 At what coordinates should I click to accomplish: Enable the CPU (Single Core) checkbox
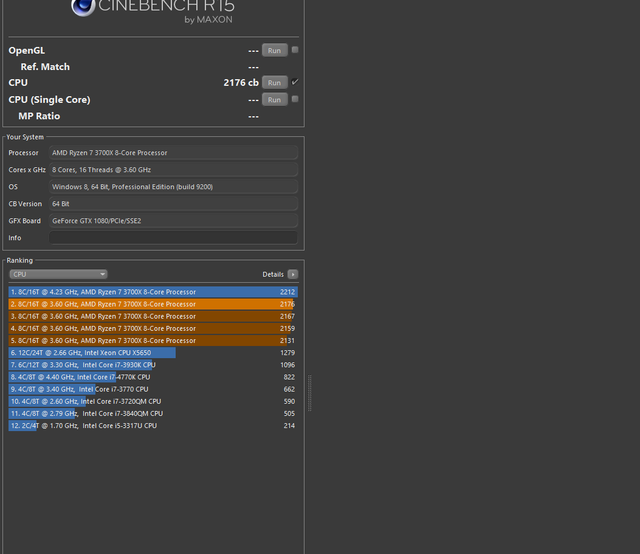[295, 99]
